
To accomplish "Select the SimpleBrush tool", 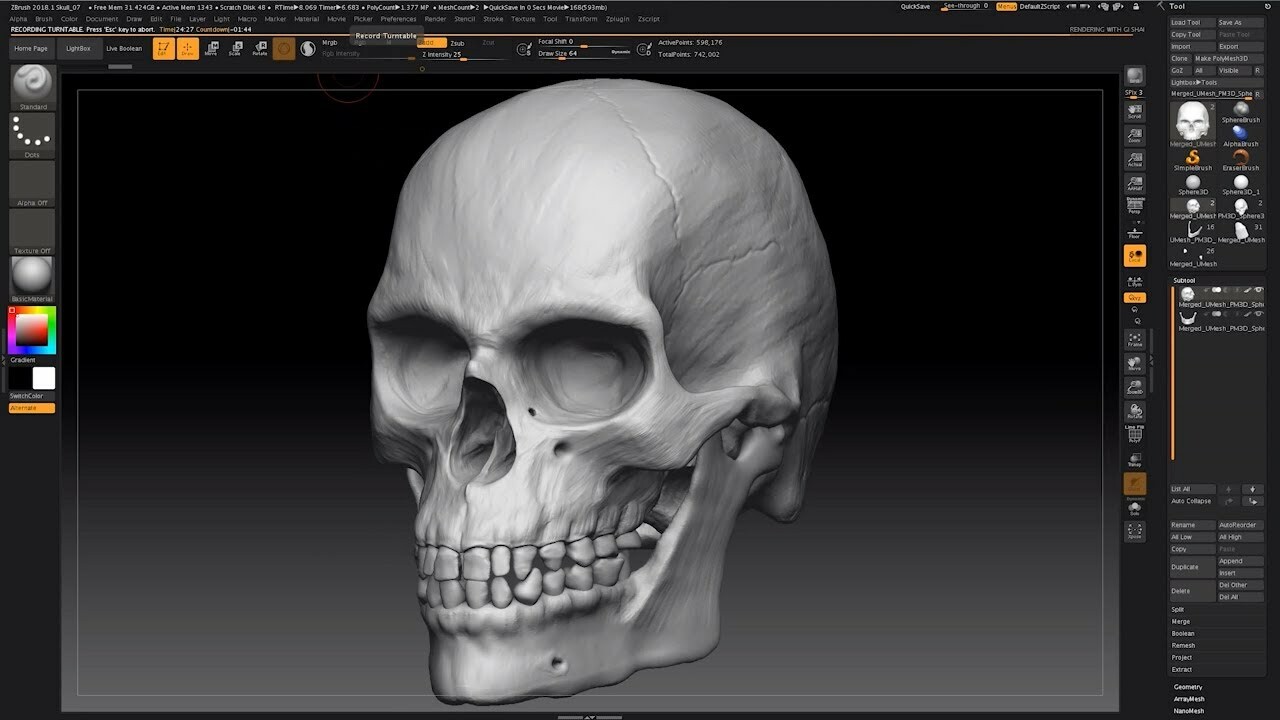I will 1193,158.
